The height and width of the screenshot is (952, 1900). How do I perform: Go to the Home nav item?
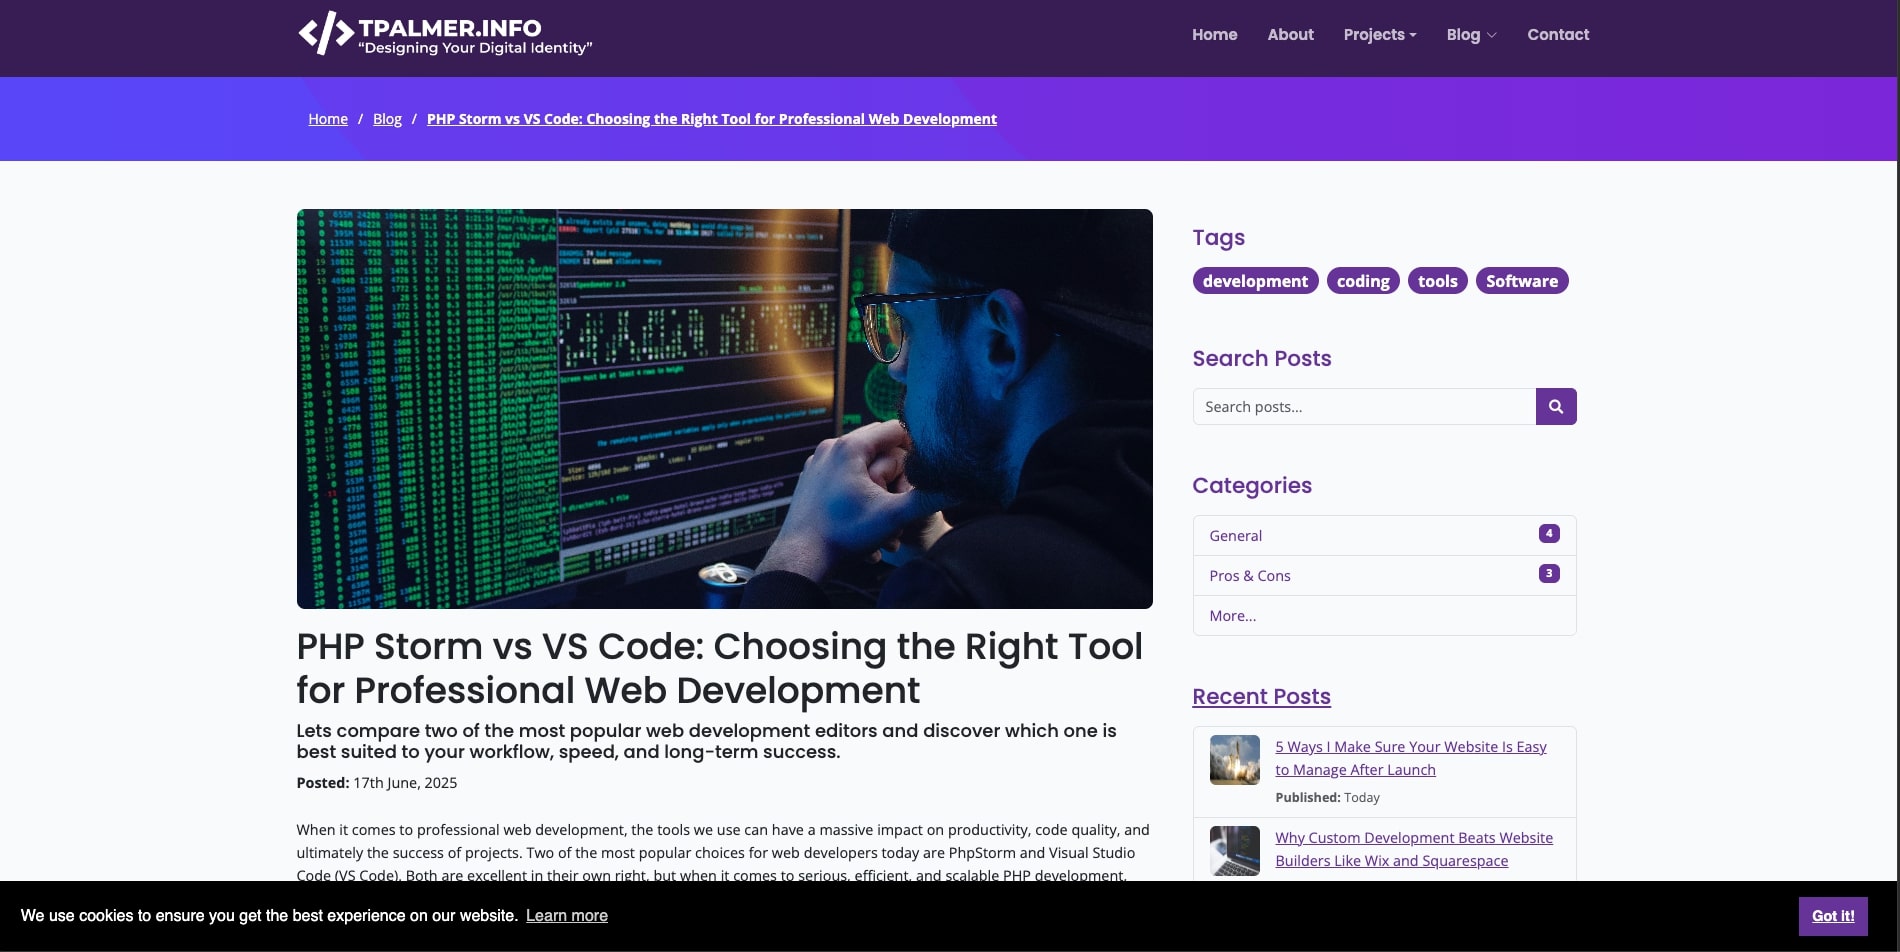tap(1214, 35)
